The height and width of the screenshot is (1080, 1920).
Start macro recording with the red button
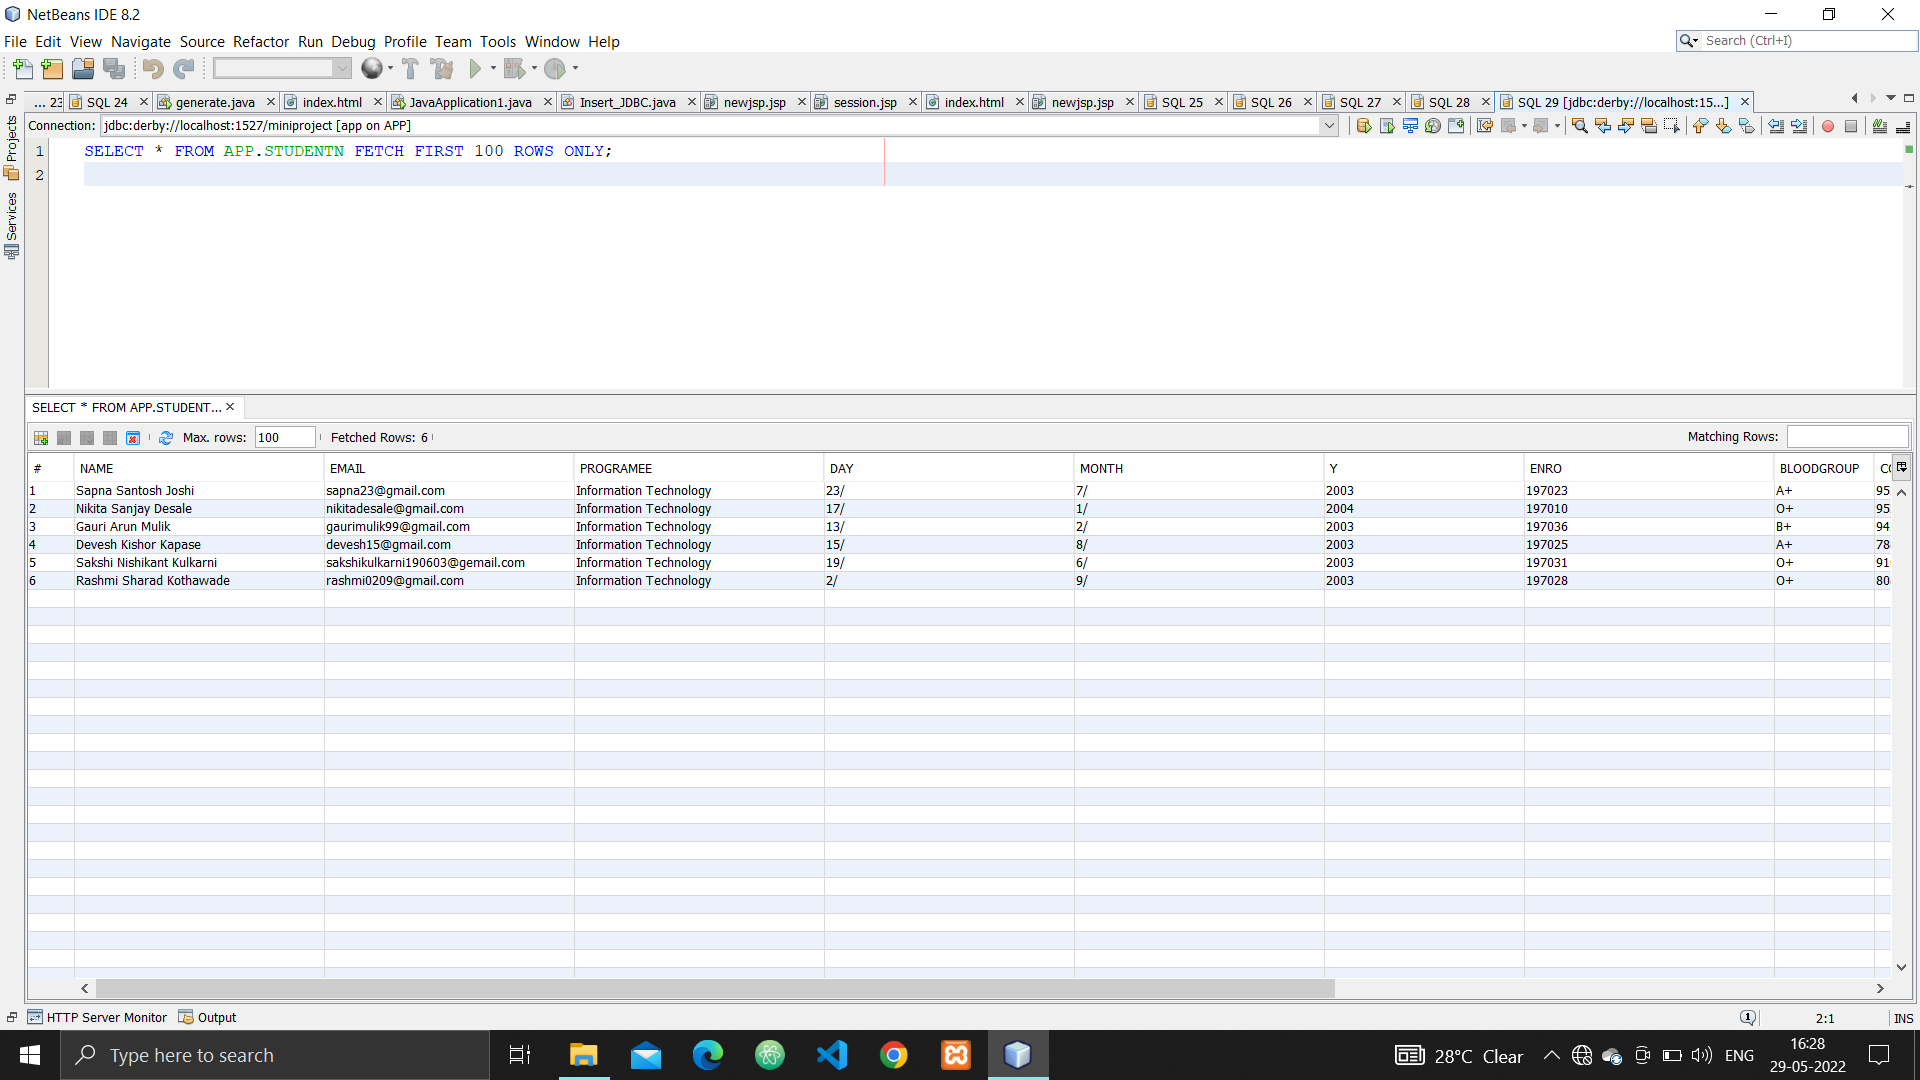click(x=1828, y=126)
